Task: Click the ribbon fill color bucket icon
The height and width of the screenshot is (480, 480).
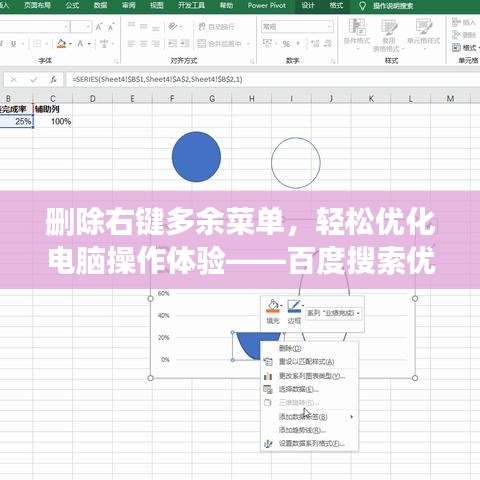Action: [x=62, y=44]
